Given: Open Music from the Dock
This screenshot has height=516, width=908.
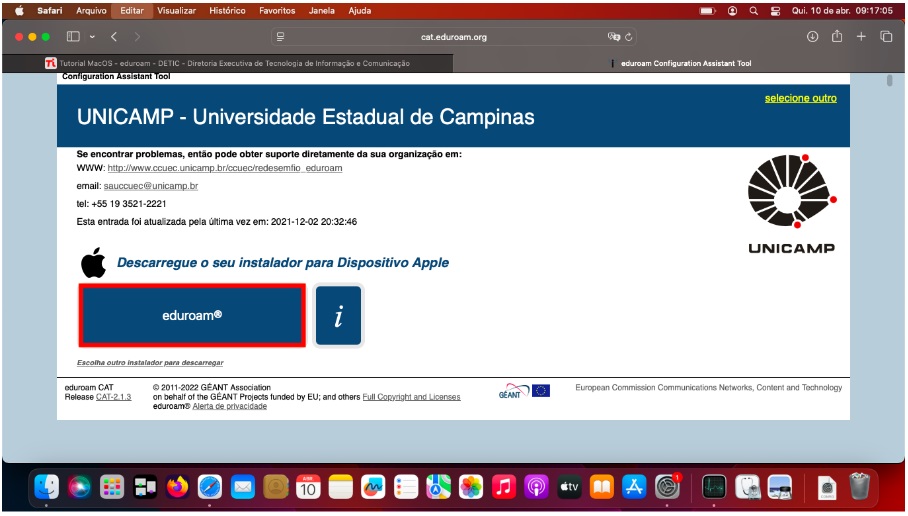Looking at the screenshot, I should (504, 487).
